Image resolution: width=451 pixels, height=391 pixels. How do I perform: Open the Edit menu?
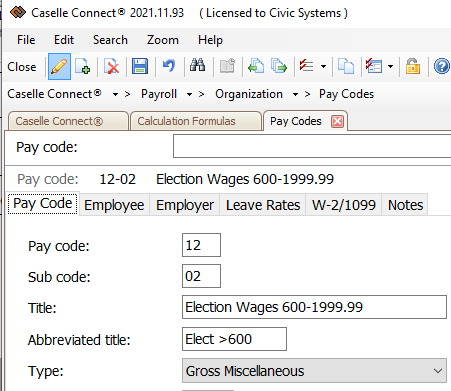click(64, 40)
